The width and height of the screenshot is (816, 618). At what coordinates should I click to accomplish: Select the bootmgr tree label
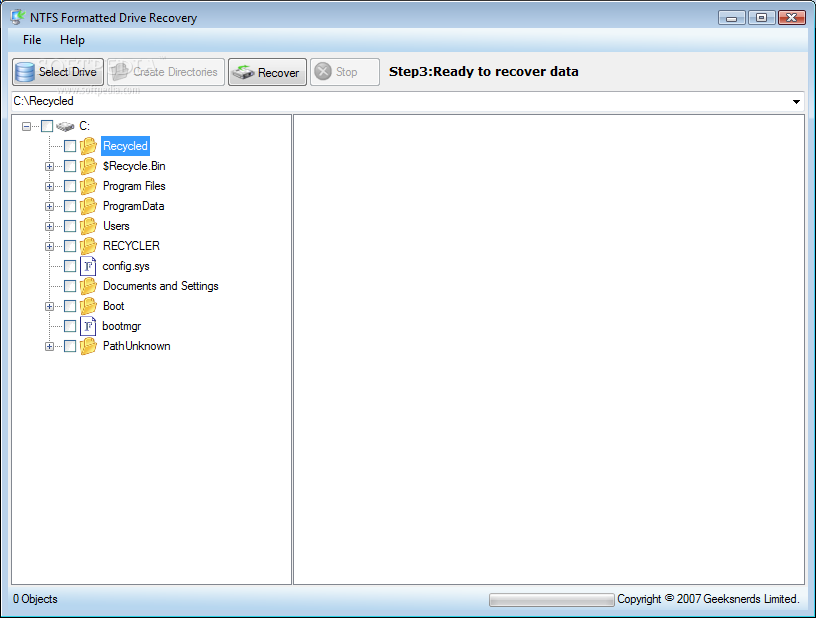pyautogui.click(x=122, y=326)
